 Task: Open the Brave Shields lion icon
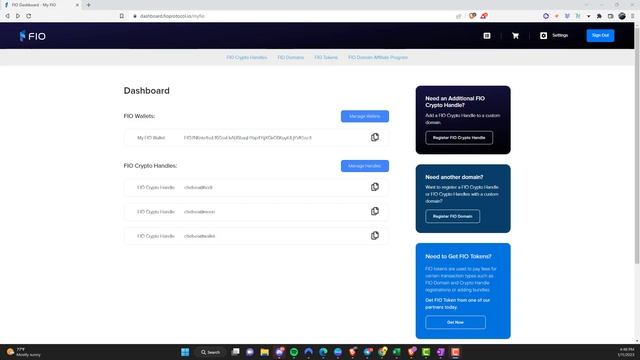click(x=472, y=16)
